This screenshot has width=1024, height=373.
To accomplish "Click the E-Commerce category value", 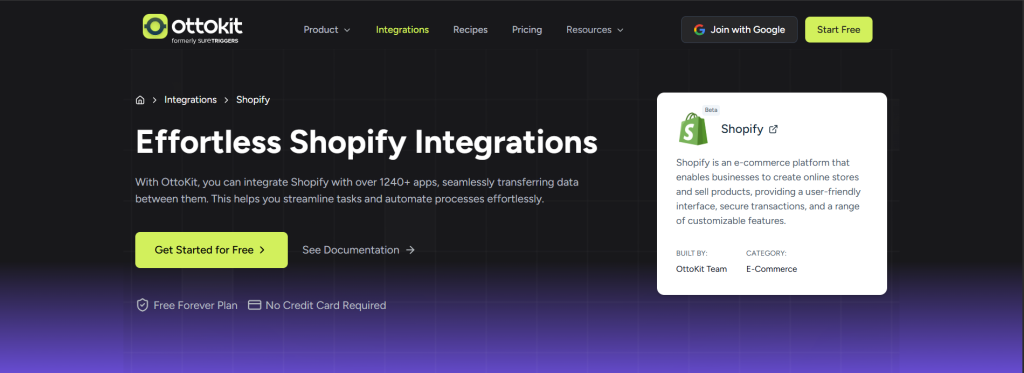I will (771, 269).
